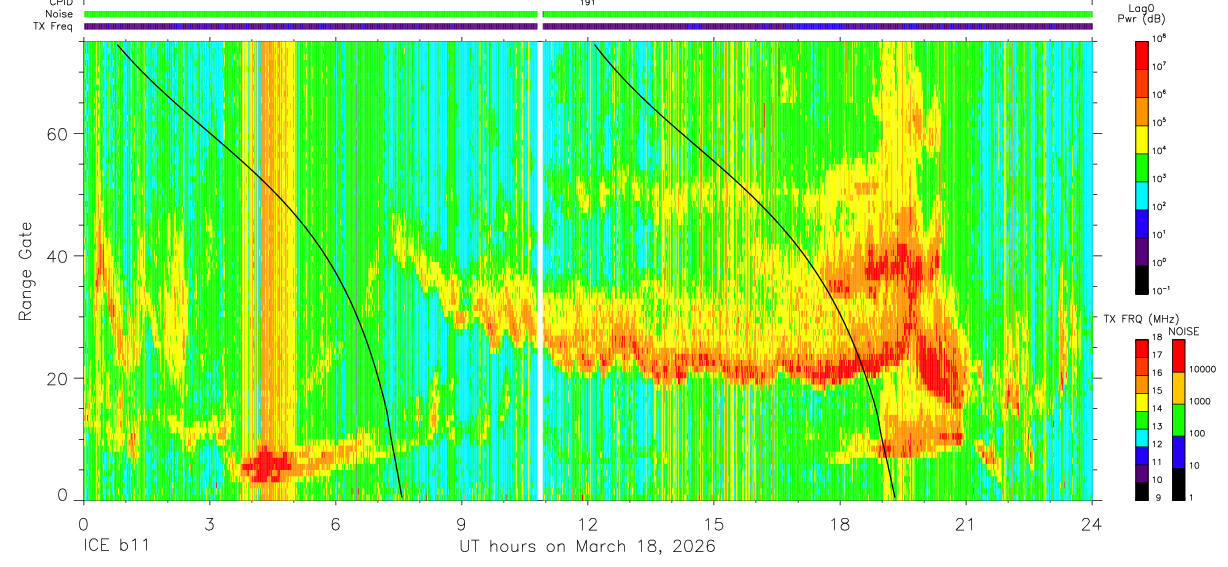Image resolution: width=1228 pixels, height=567 pixels.
Task: Click the 10000 label on the NOISE colorbar
Action: [1205, 370]
